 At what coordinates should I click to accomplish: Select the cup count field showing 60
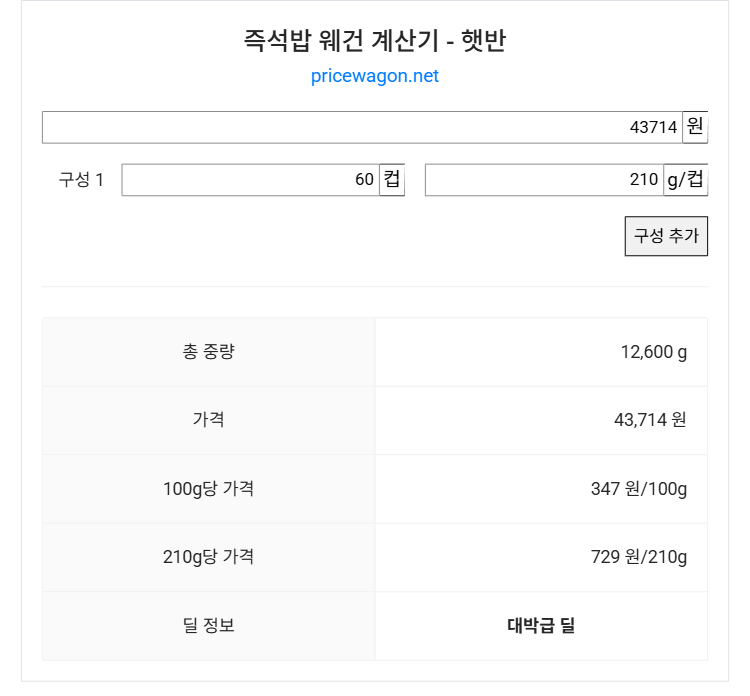click(x=250, y=180)
